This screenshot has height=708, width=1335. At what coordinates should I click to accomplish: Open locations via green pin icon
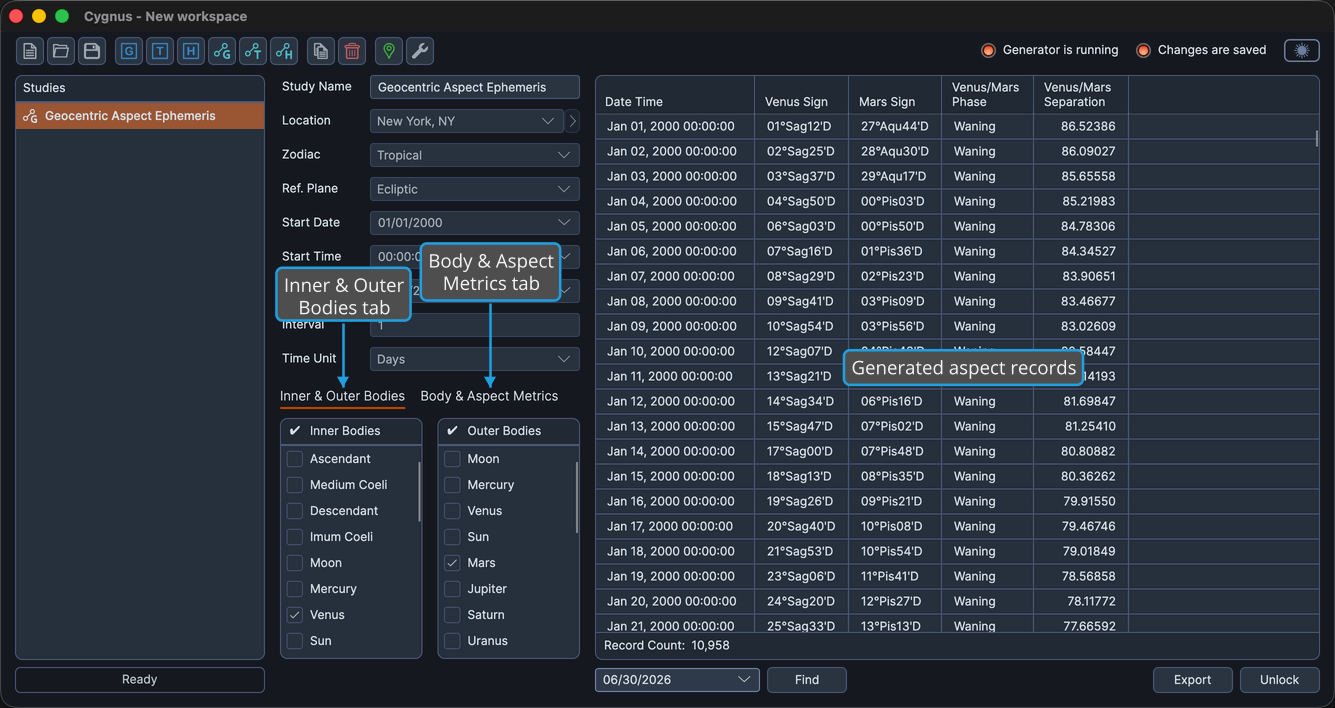tap(389, 51)
